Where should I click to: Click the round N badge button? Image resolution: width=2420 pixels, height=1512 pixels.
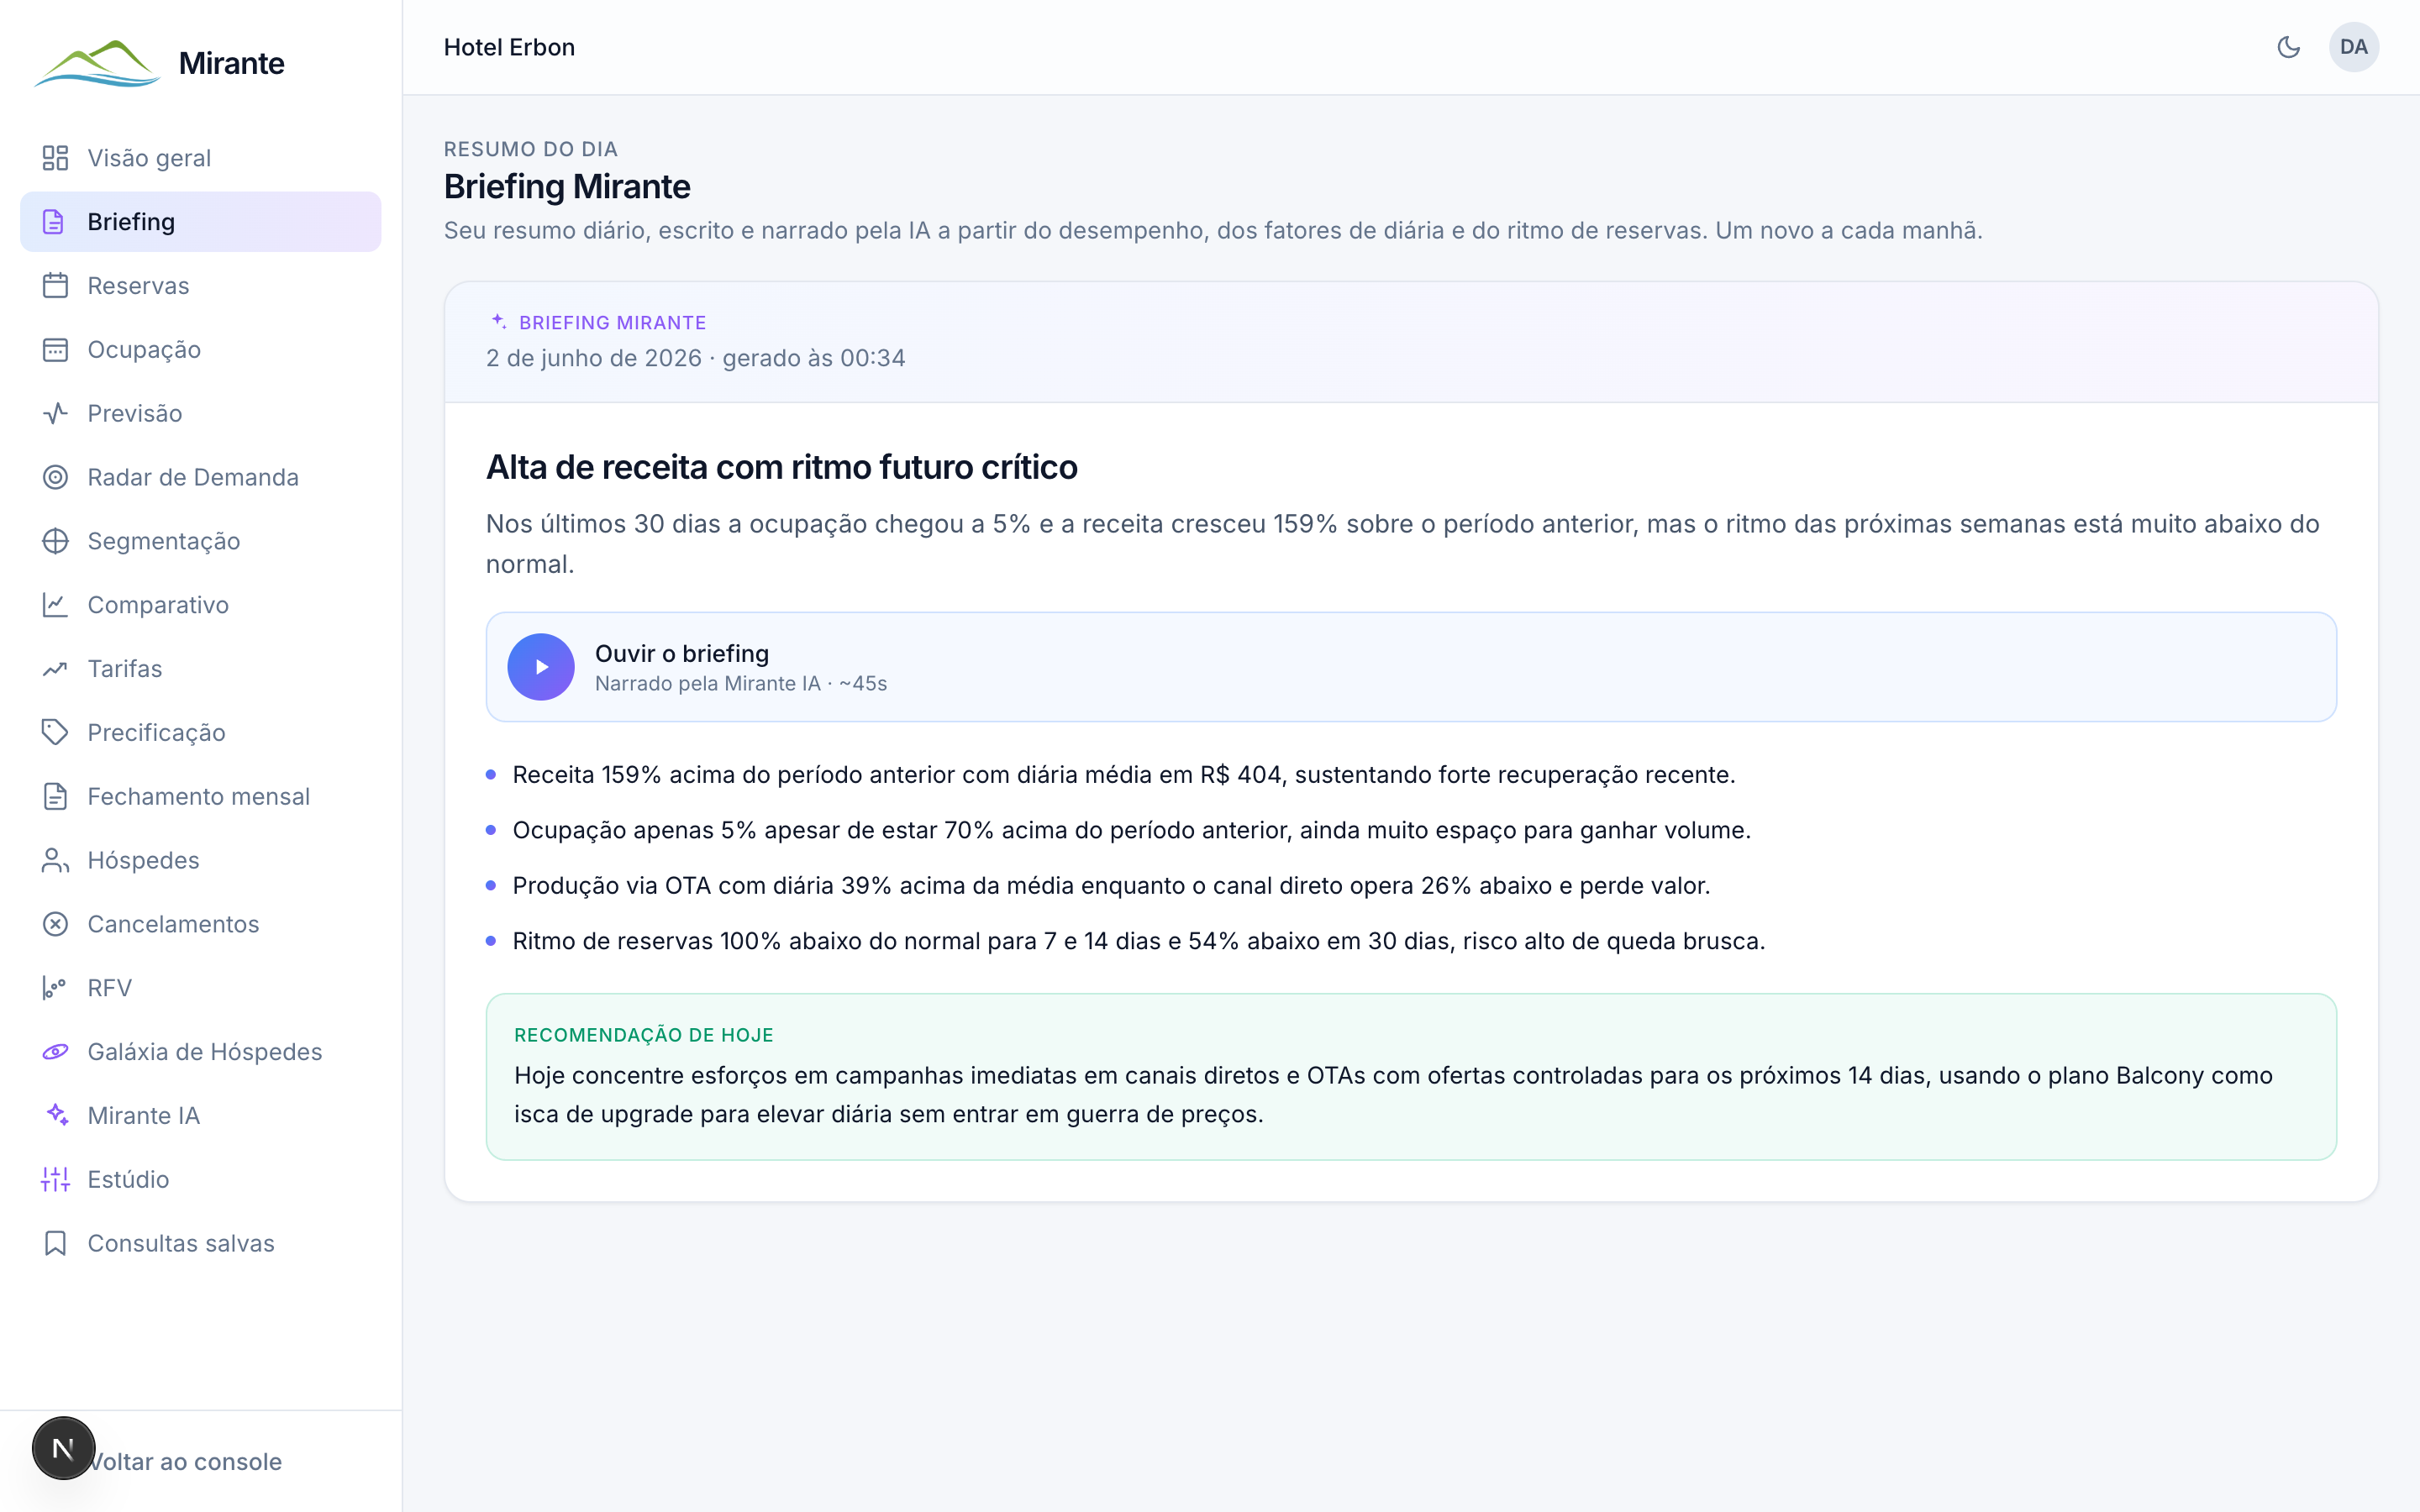click(x=63, y=1448)
